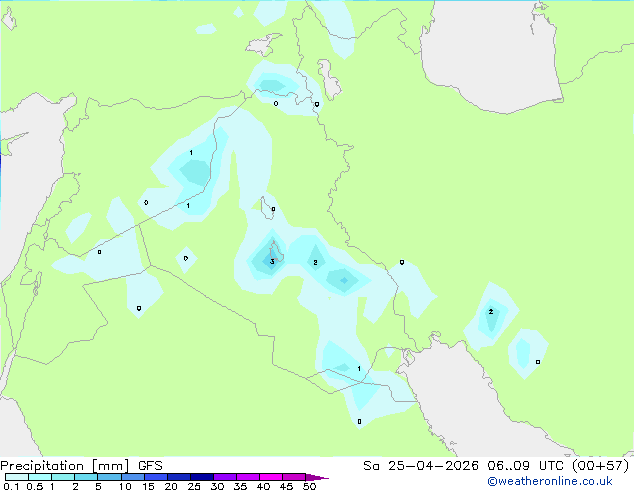
Task: Pick the legend swatch between 2 and 5
Action: (86, 477)
